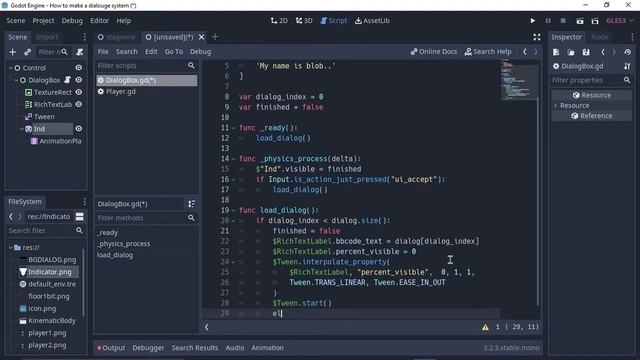
Task: Fold the _ready function at line 11
Action: 233,128
